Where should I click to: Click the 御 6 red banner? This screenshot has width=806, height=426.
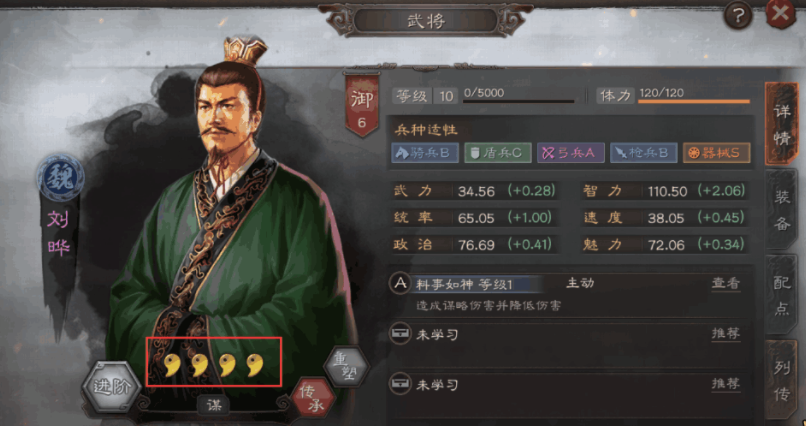tap(361, 105)
